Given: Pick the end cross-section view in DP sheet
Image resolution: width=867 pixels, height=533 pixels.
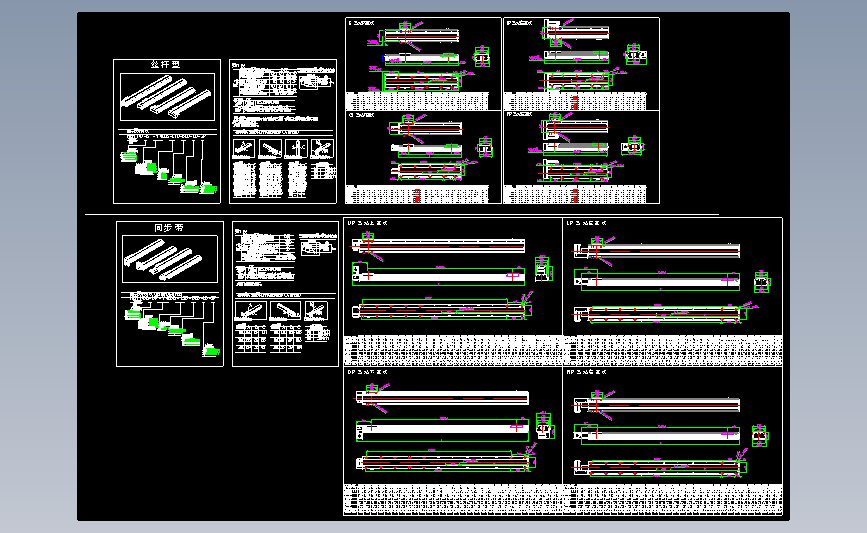Looking at the screenshot, I should [545, 426].
